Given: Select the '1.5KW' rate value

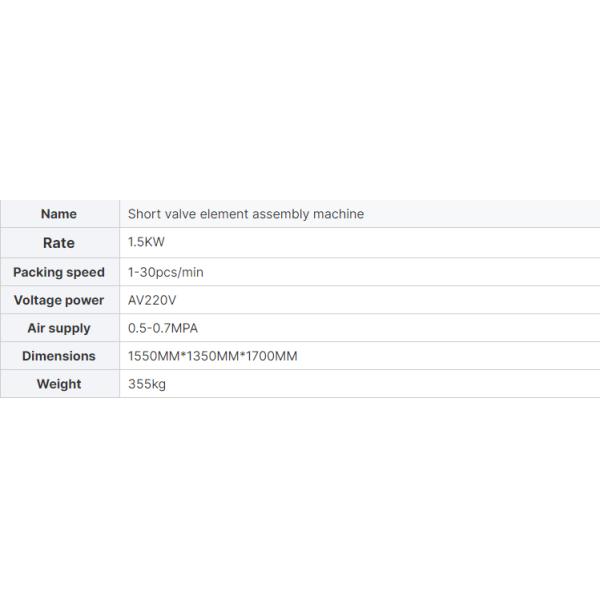Looking at the screenshot, I should pos(145,243).
